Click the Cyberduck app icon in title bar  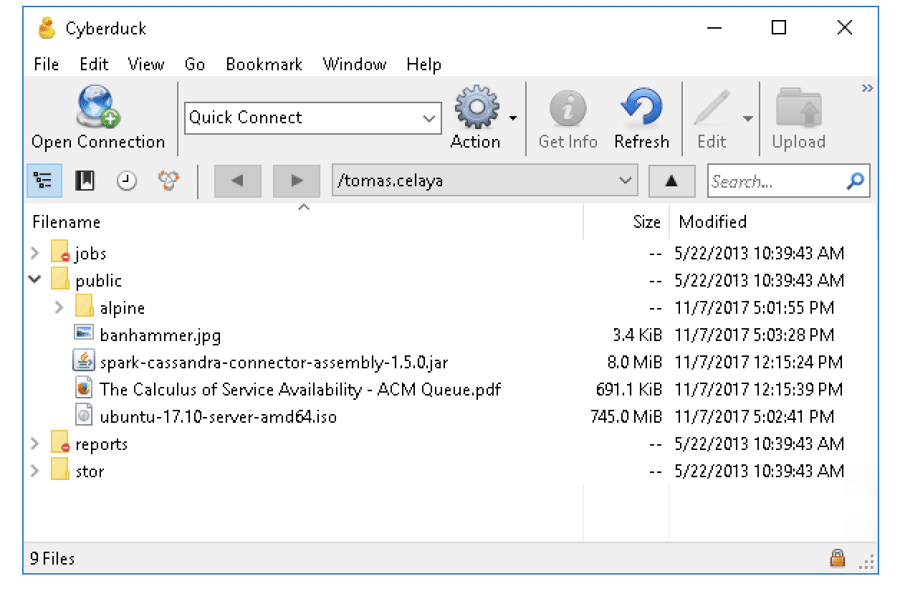point(46,28)
